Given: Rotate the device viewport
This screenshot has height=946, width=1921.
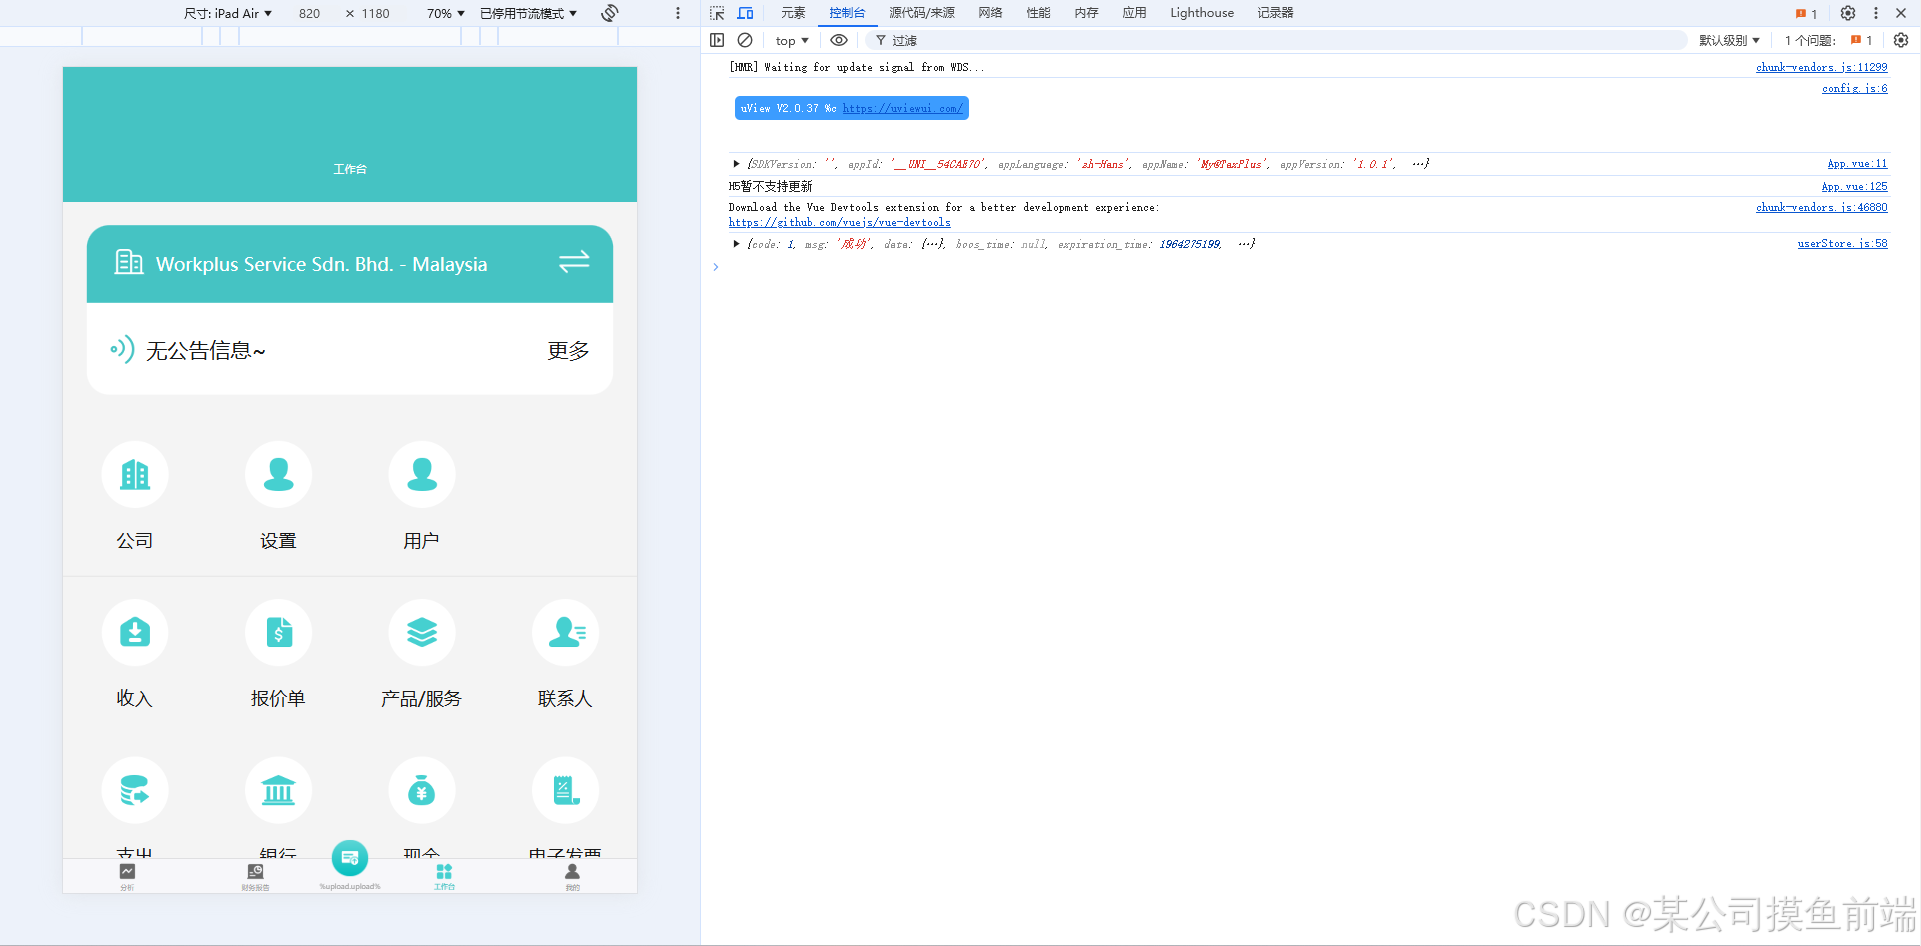Looking at the screenshot, I should point(610,13).
